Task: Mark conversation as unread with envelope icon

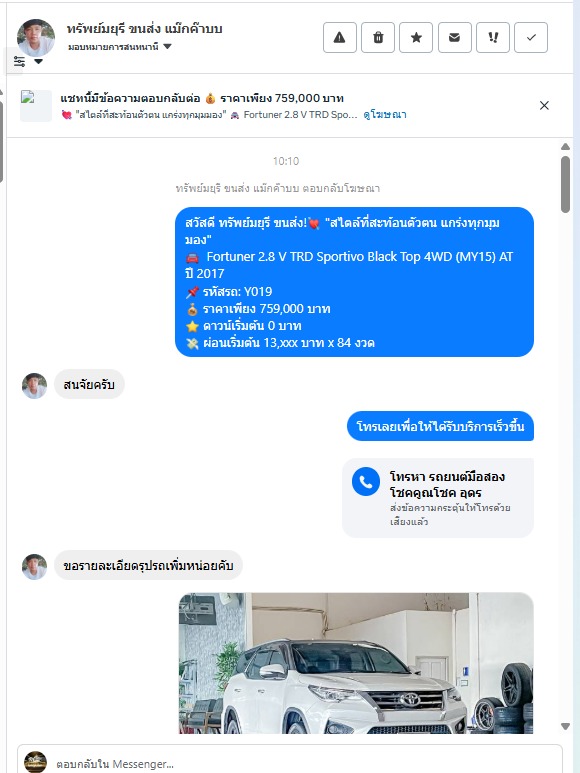Action: (x=454, y=37)
